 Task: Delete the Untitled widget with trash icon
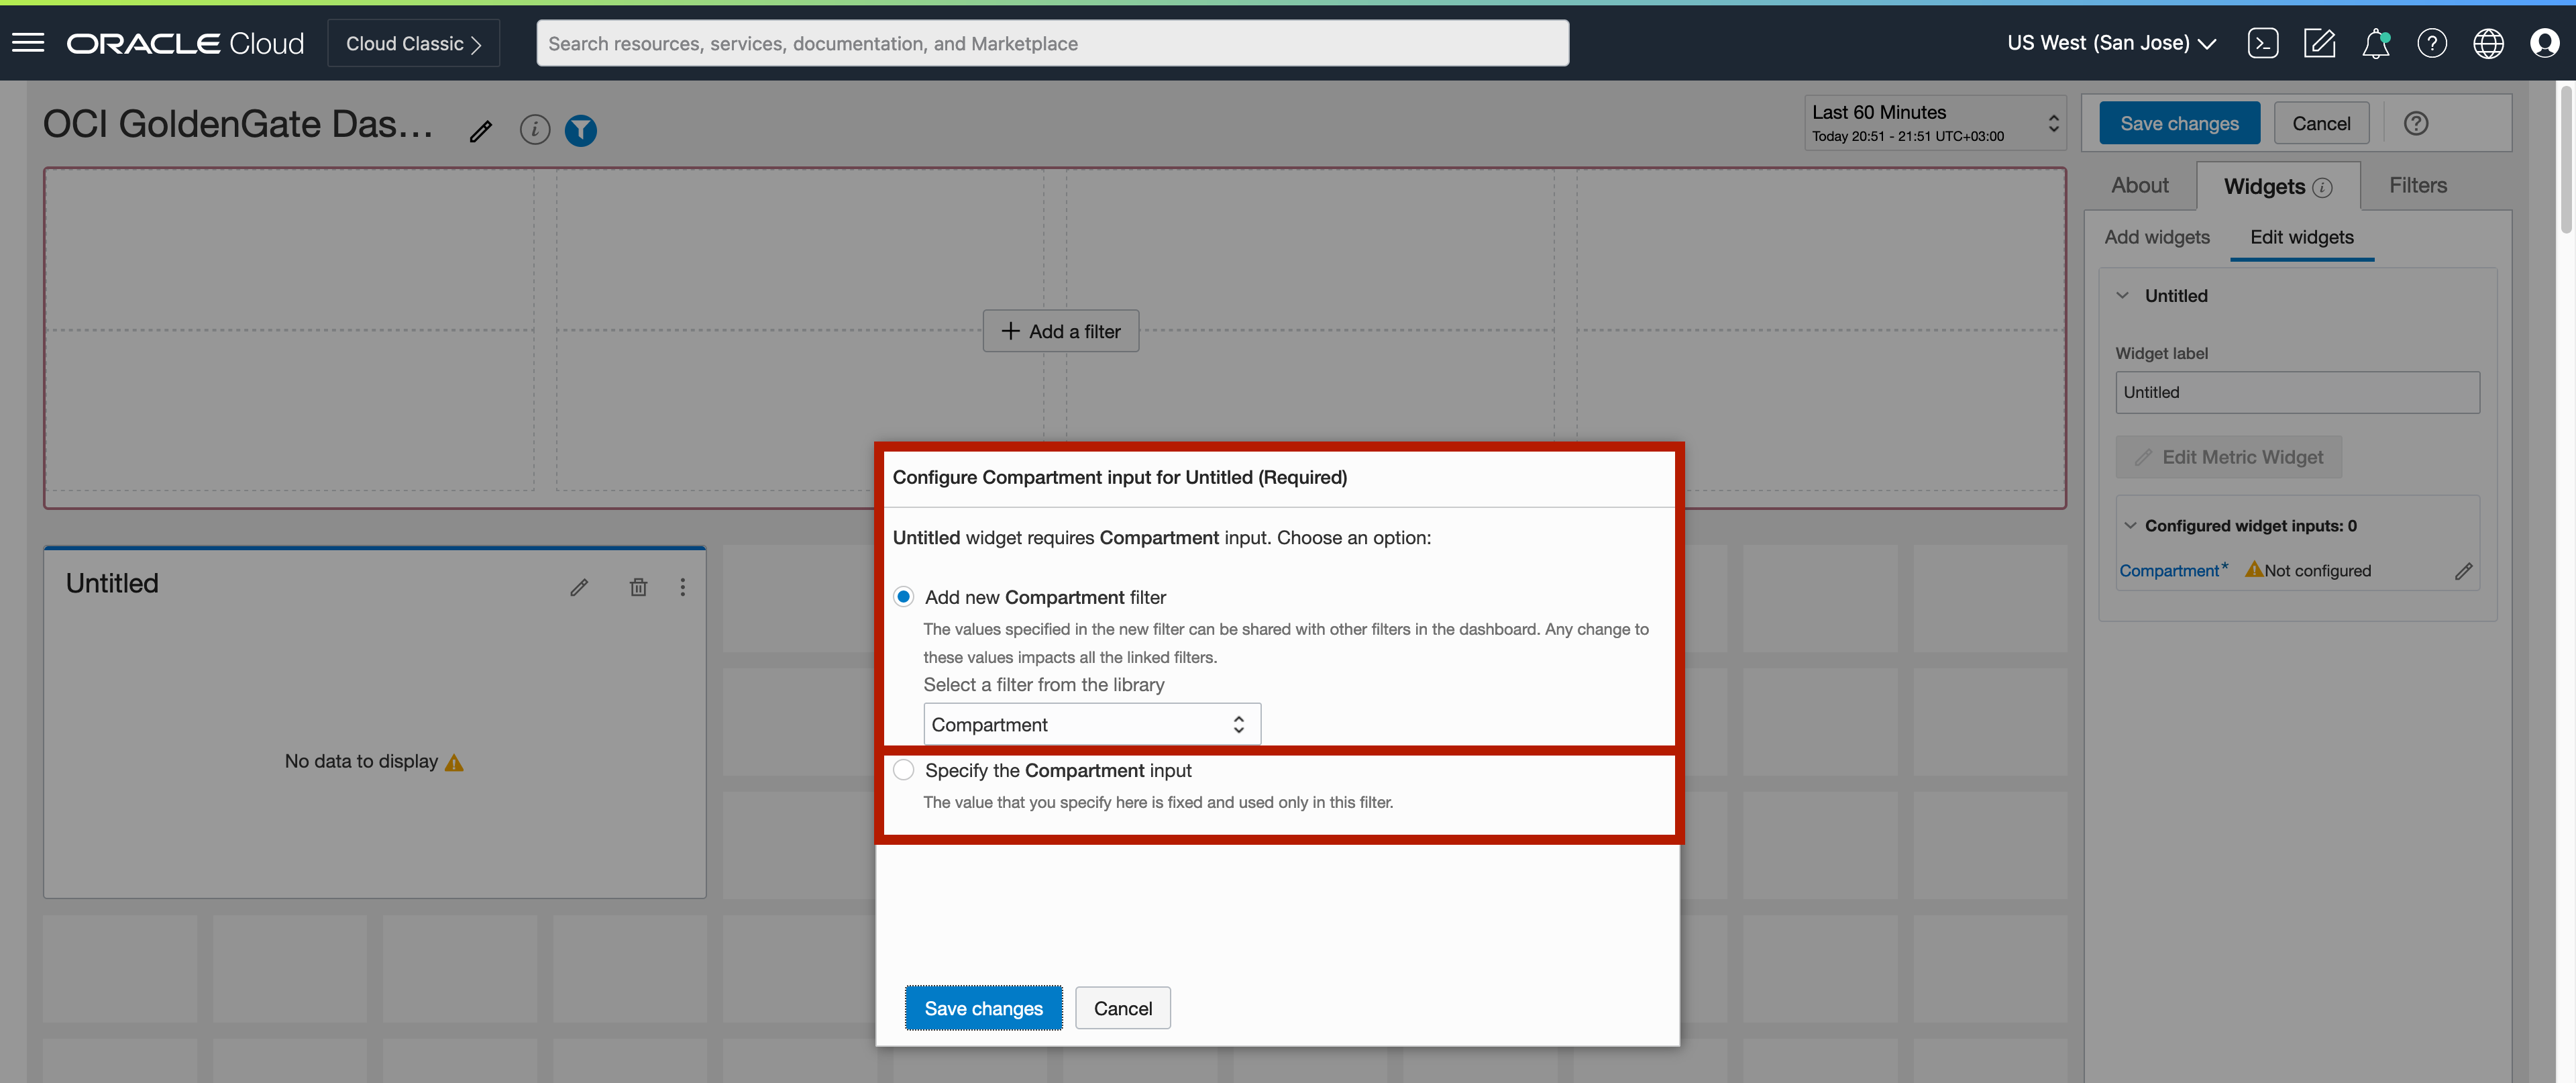point(638,587)
